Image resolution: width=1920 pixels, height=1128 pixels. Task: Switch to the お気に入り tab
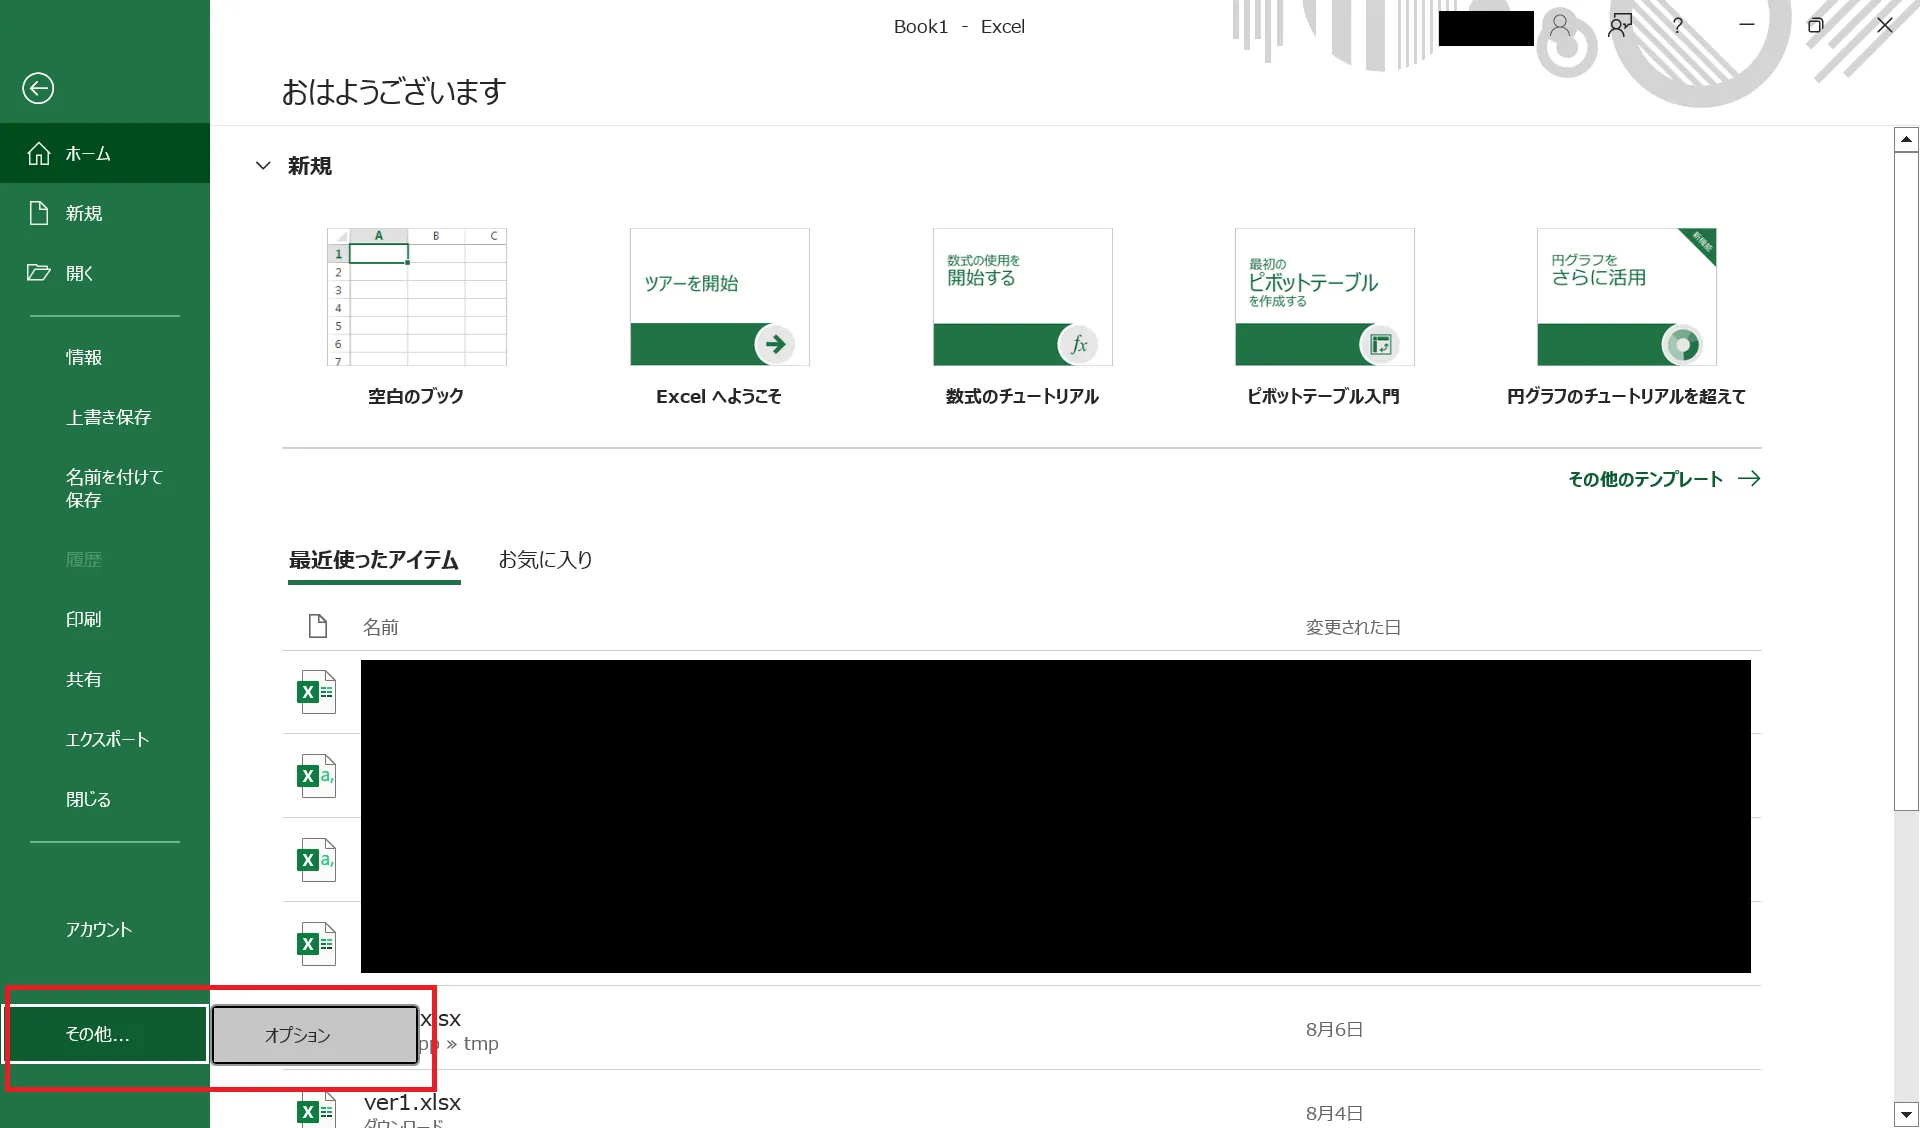coord(545,560)
